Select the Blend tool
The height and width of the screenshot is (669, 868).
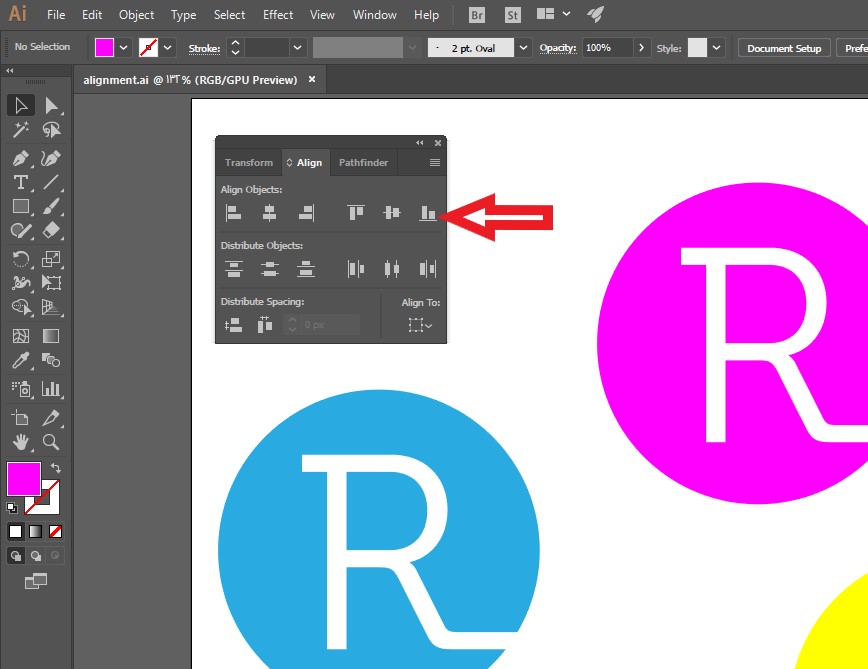pos(51,361)
